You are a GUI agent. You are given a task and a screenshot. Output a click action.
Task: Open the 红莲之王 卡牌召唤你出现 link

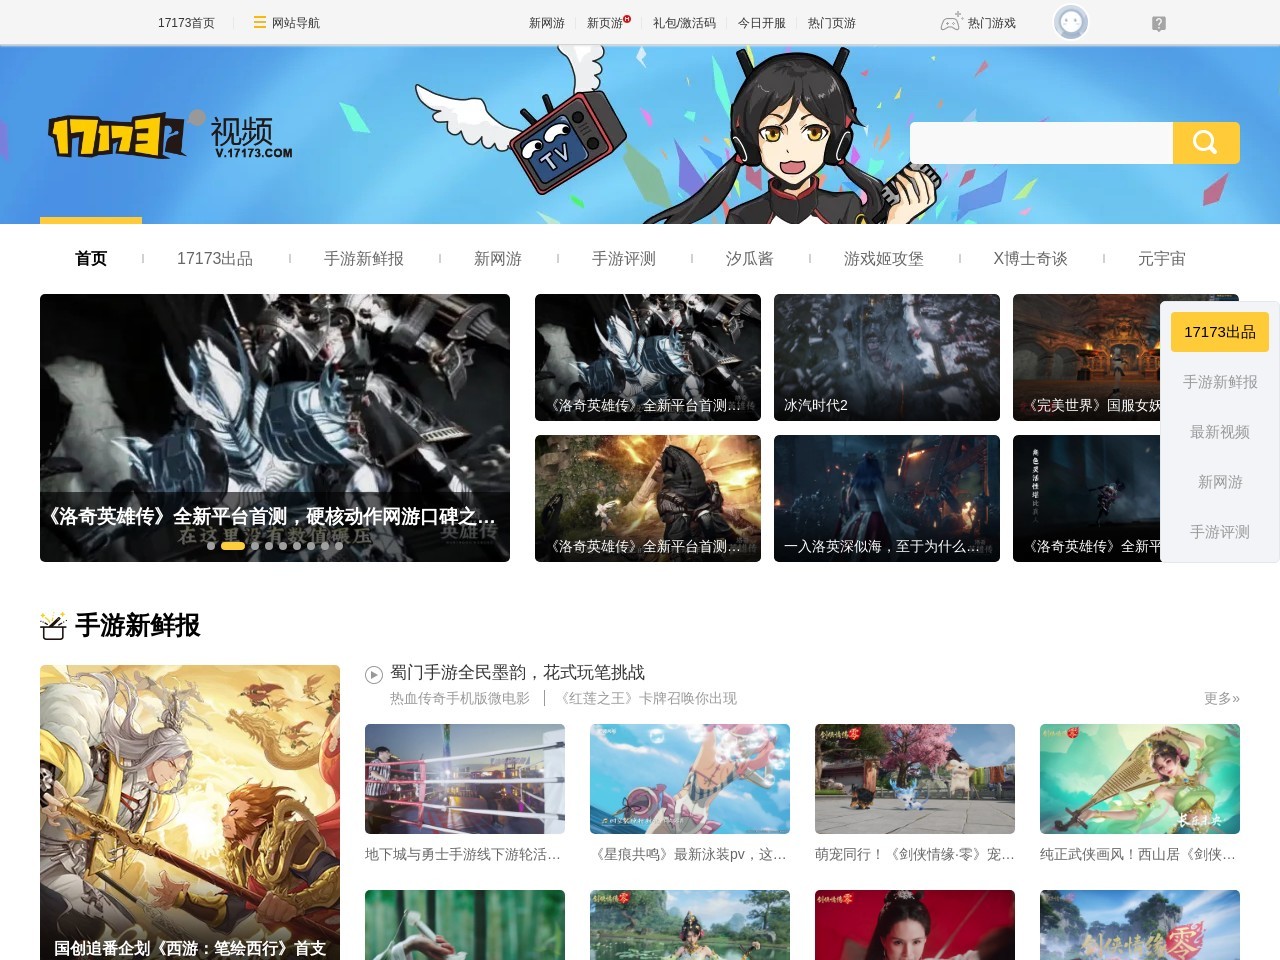point(647,699)
